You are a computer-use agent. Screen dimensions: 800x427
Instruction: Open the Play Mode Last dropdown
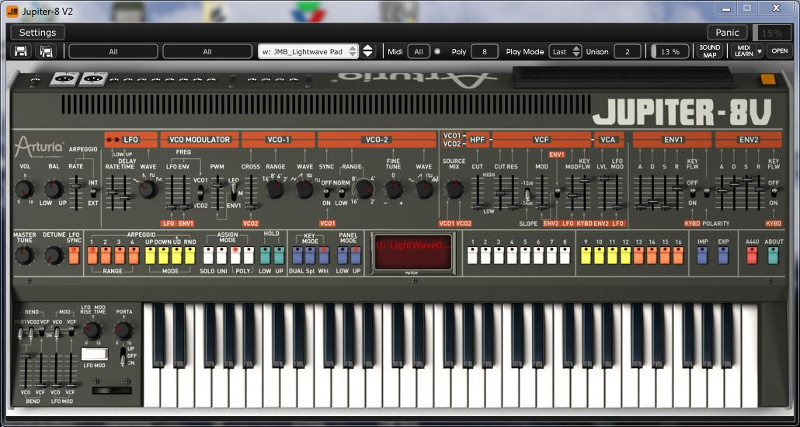pyautogui.click(x=565, y=52)
